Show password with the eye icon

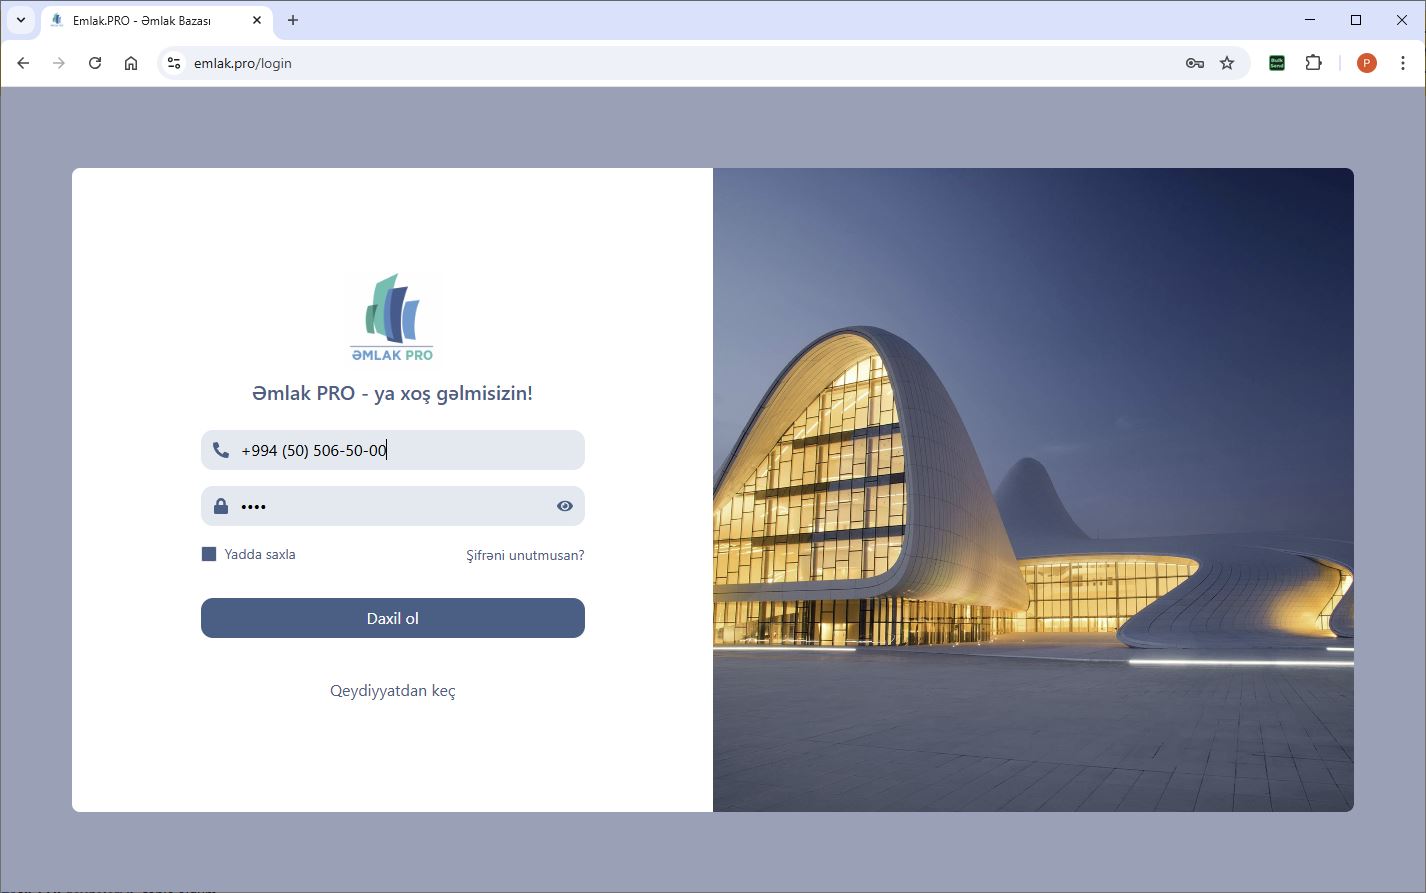(x=565, y=506)
